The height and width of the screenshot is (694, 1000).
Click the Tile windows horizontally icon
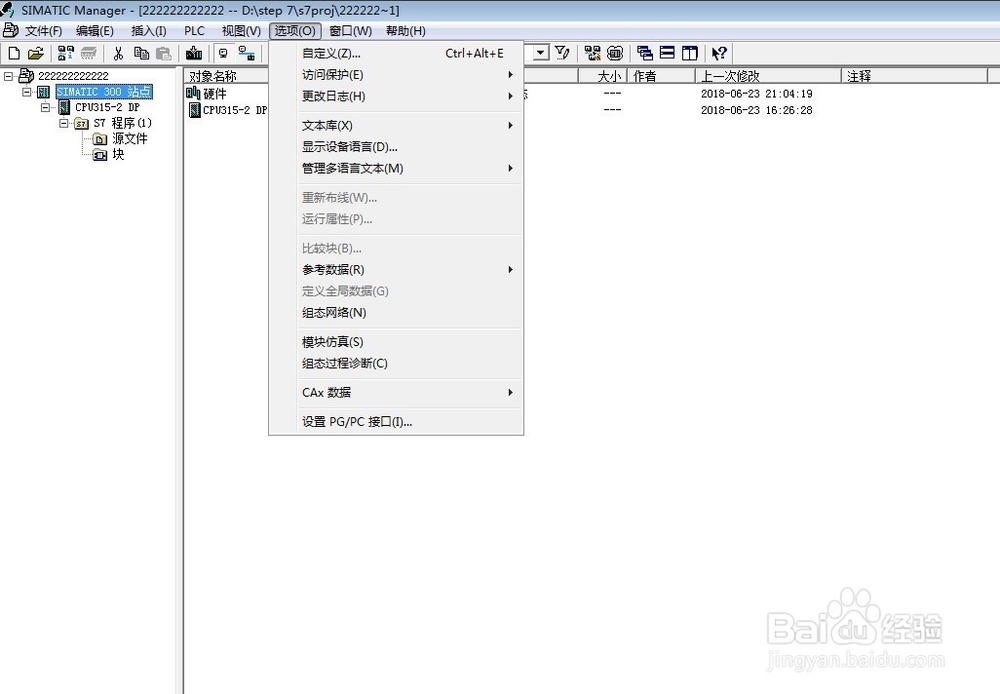(667, 53)
